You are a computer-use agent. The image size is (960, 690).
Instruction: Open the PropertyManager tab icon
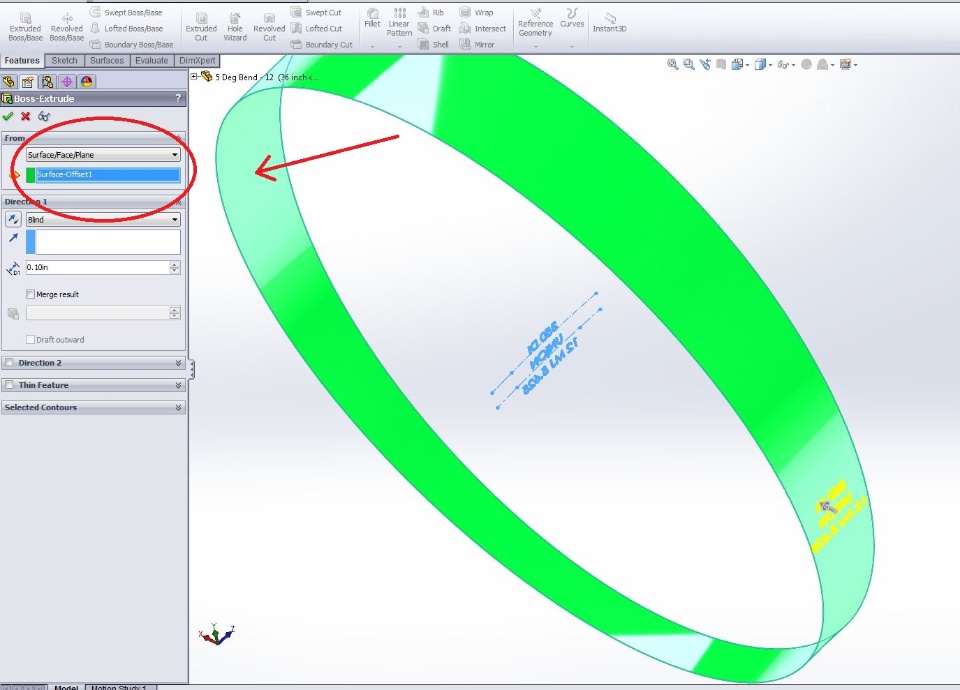[28, 81]
